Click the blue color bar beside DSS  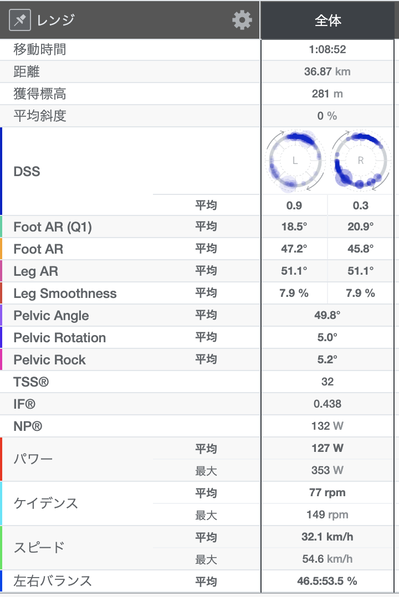pos(1,171)
